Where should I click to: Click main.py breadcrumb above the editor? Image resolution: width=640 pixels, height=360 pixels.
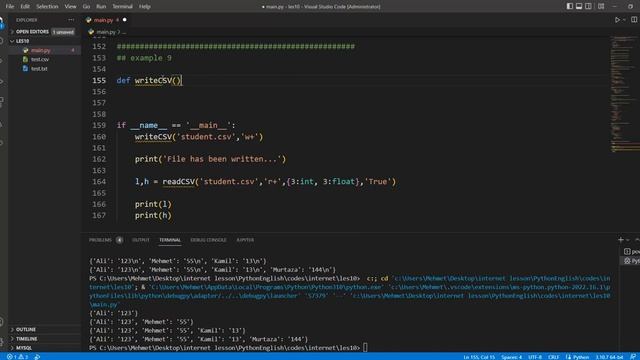tap(106, 32)
